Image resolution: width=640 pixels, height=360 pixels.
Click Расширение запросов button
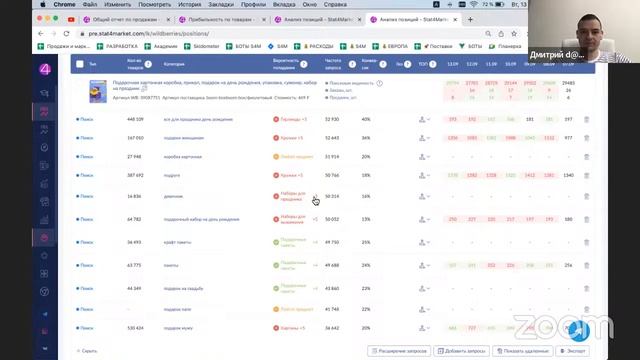click(x=399, y=351)
